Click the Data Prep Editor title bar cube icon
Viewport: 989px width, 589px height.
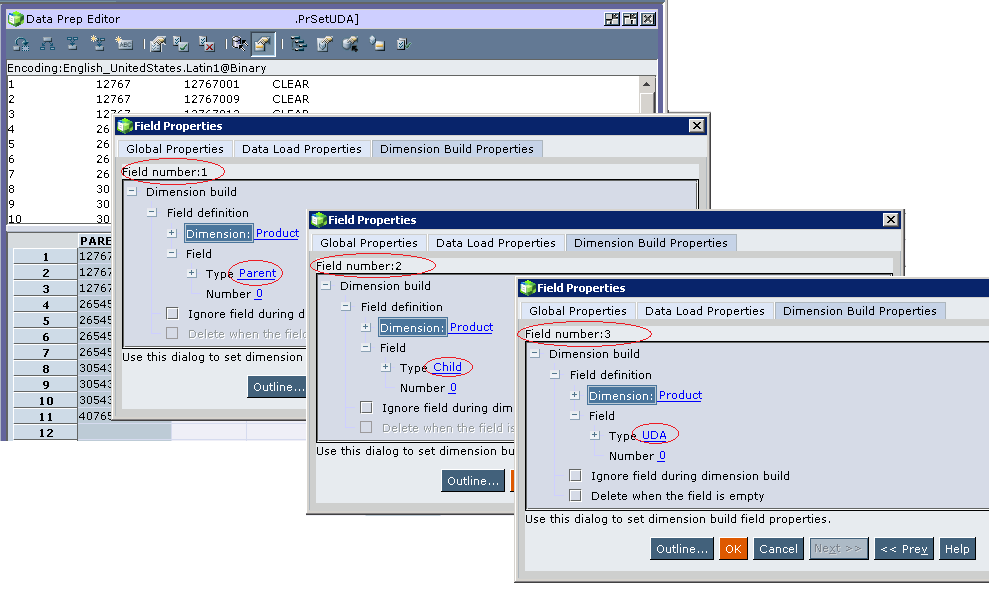pyautogui.click(x=15, y=19)
